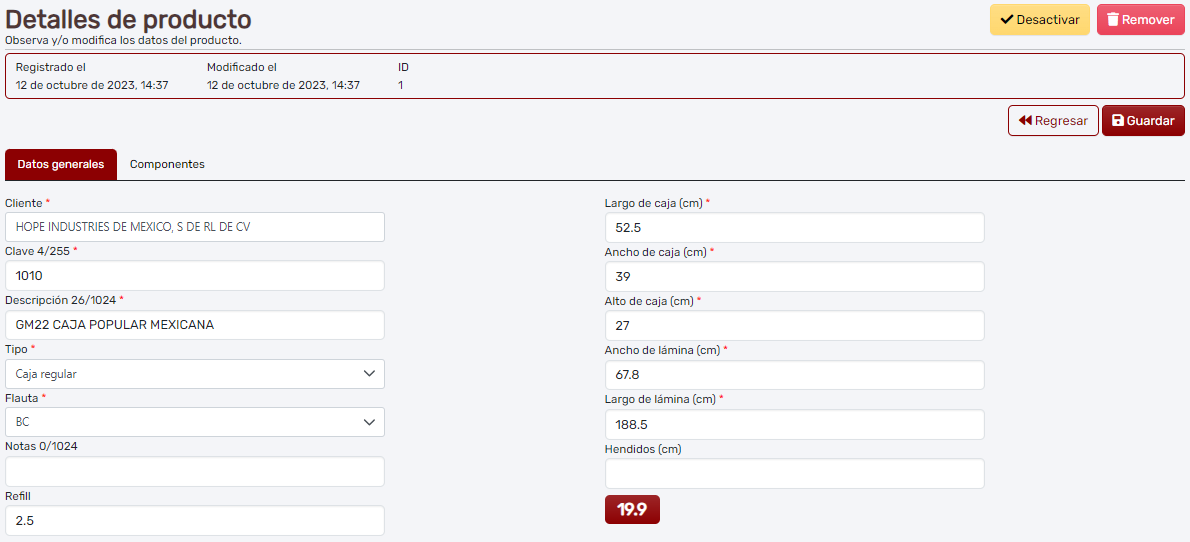Select the Datos generales tab
Image resolution: width=1190 pixels, height=542 pixels.
(x=61, y=164)
